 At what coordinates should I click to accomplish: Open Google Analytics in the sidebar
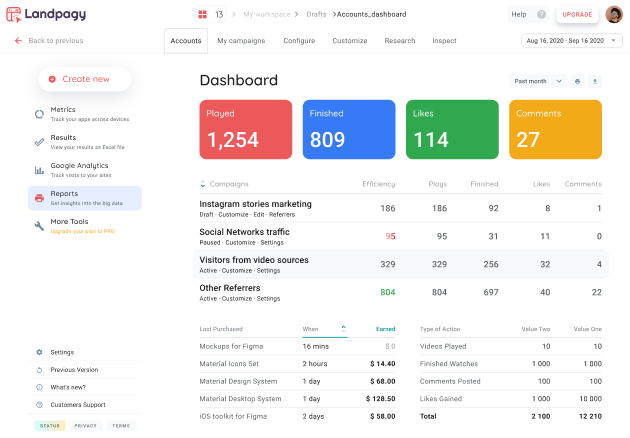pyautogui.click(x=78, y=166)
